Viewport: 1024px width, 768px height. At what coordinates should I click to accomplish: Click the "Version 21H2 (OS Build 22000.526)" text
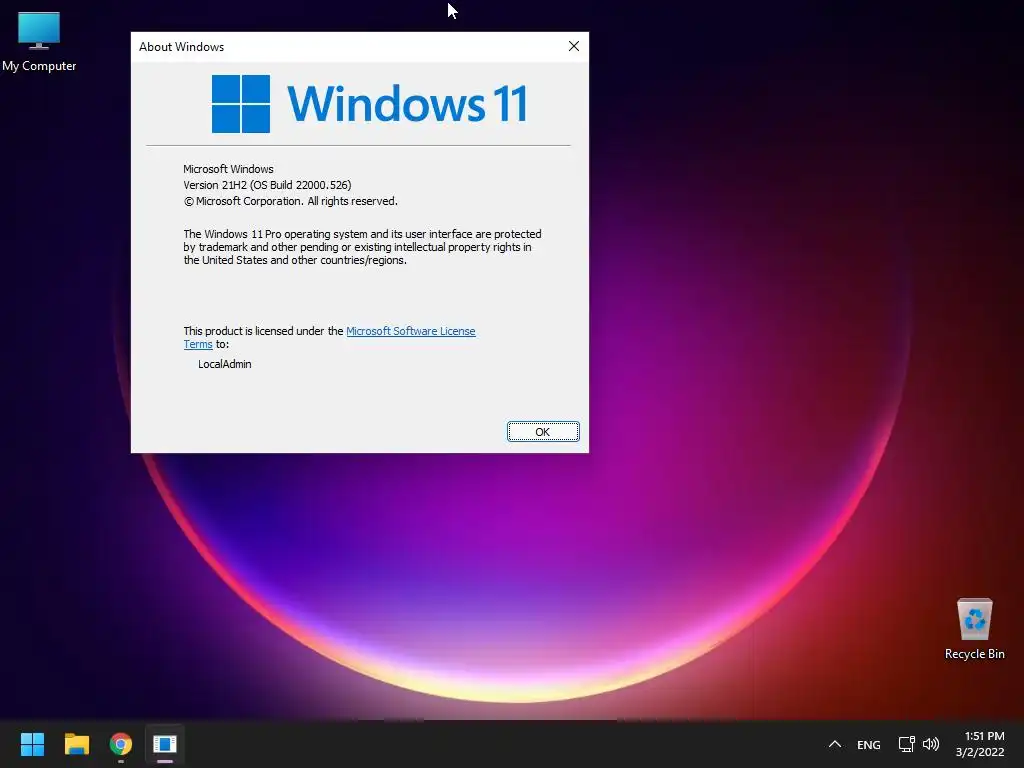point(267,185)
